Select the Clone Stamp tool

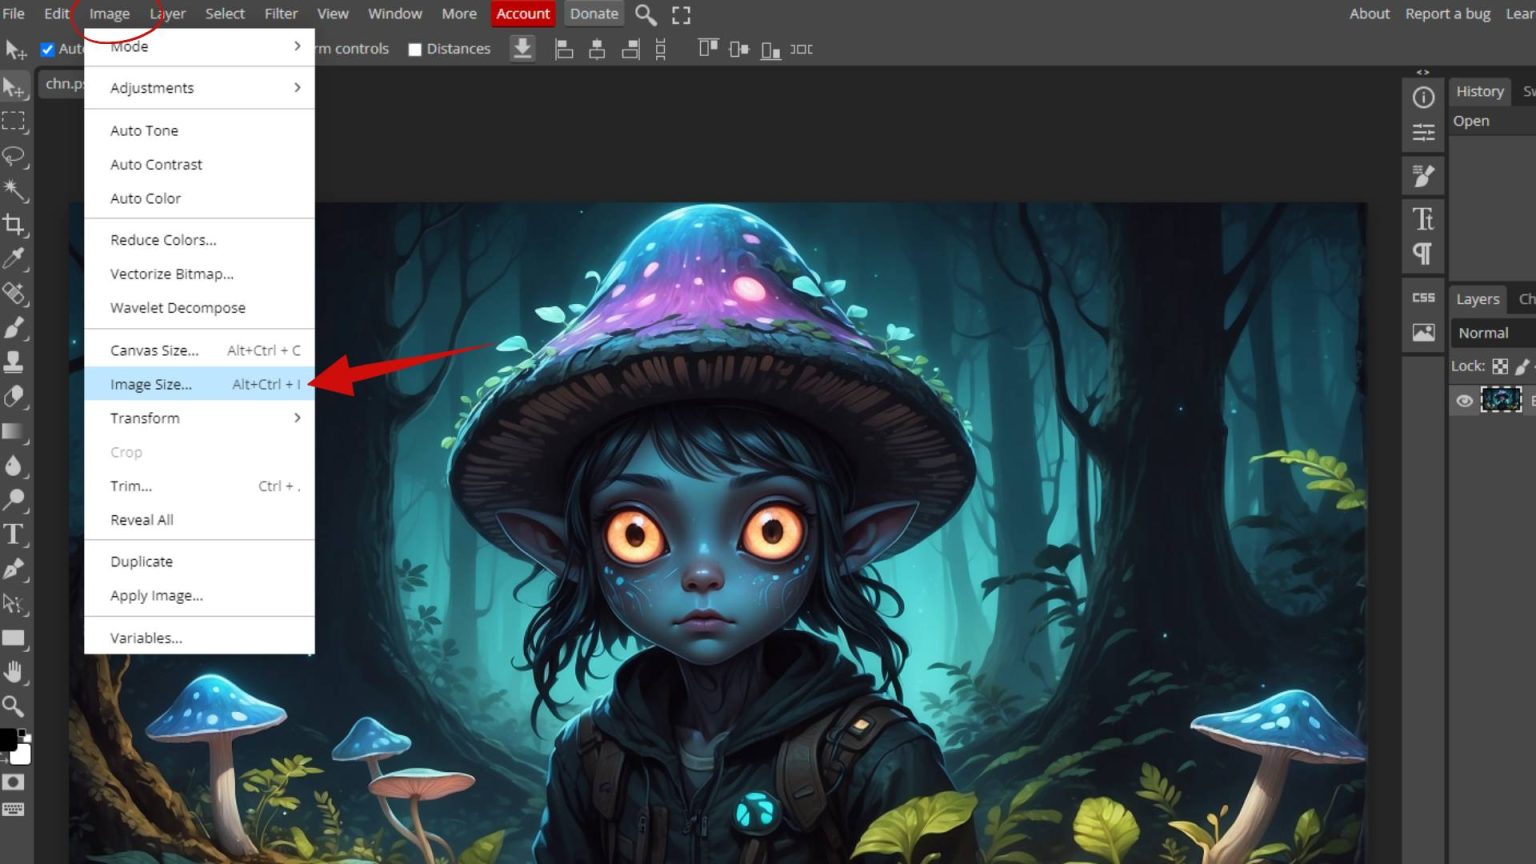coord(14,362)
